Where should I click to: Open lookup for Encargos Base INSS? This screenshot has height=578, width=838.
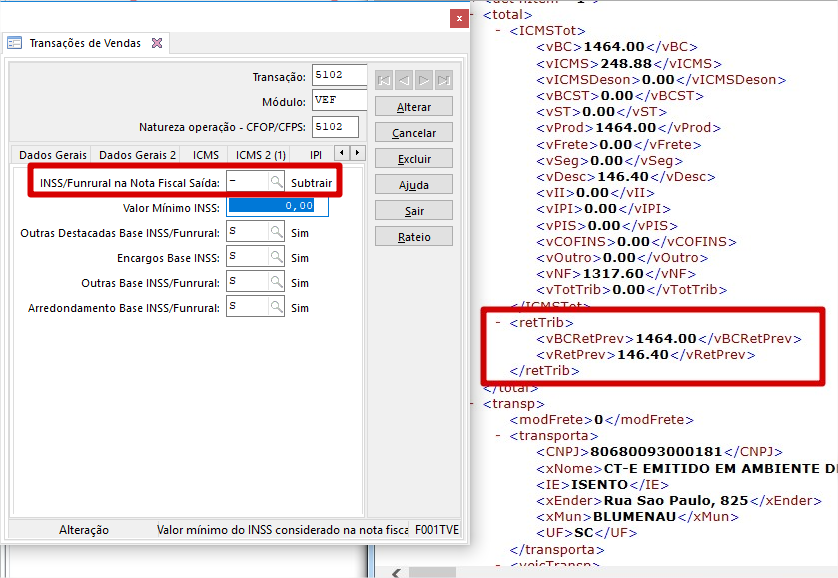click(276, 257)
